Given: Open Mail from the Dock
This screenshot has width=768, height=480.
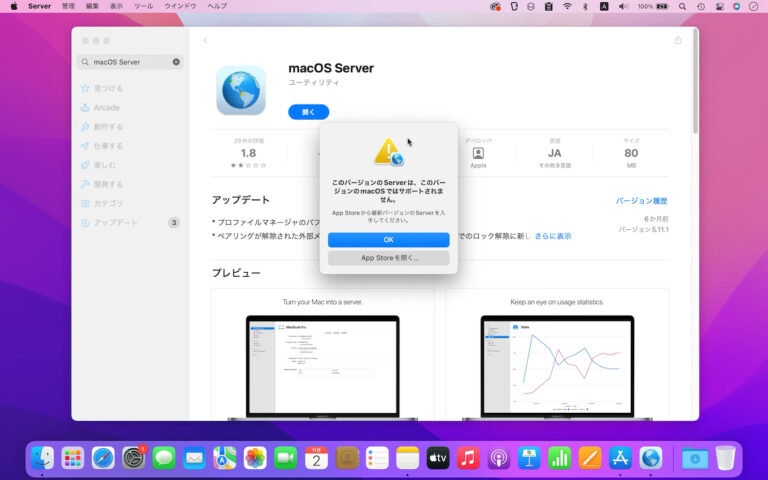Looking at the screenshot, I should click(194, 458).
